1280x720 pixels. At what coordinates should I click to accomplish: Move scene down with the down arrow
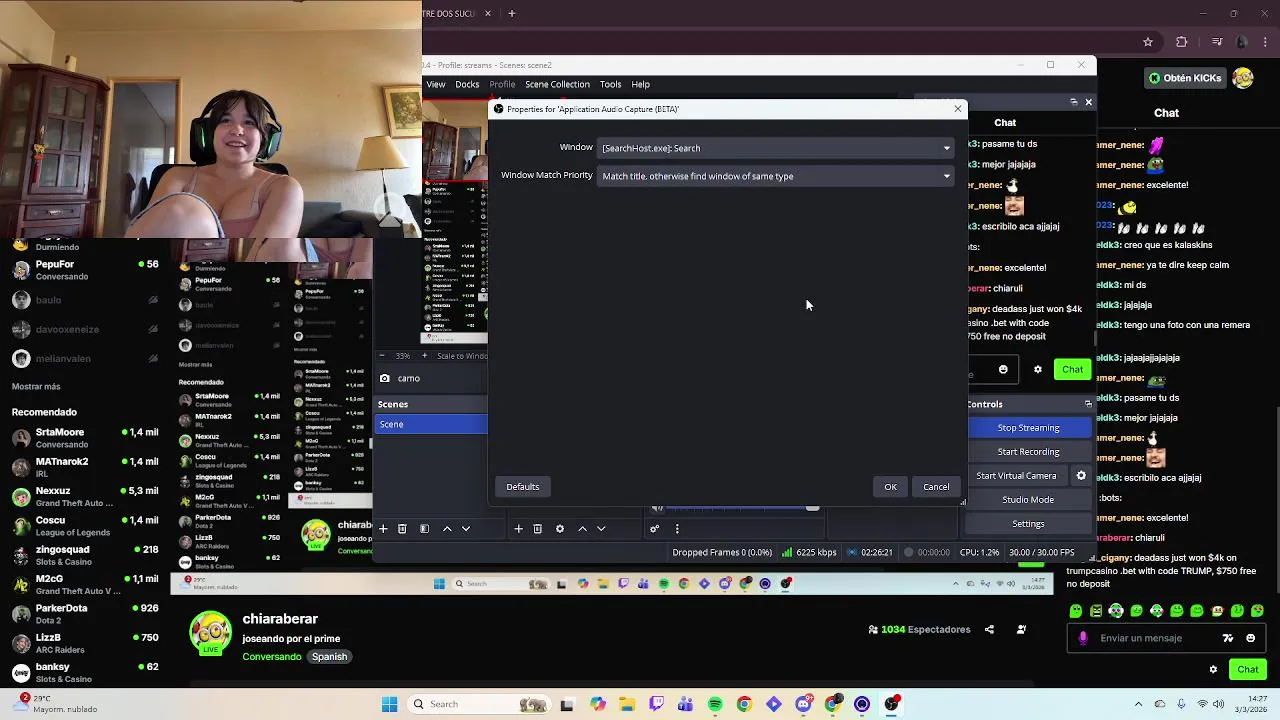point(465,528)
